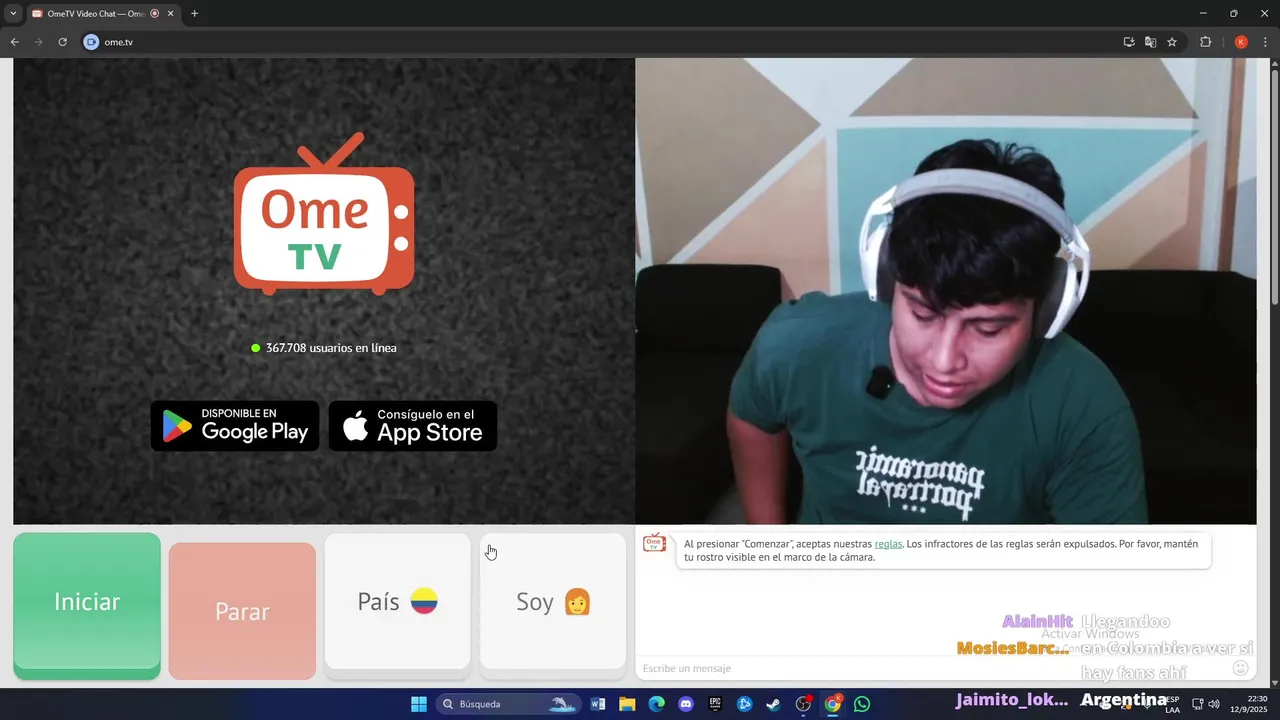Open Microsoft Edge from the taskbar
1280x720 pixels.
(656, 704)
